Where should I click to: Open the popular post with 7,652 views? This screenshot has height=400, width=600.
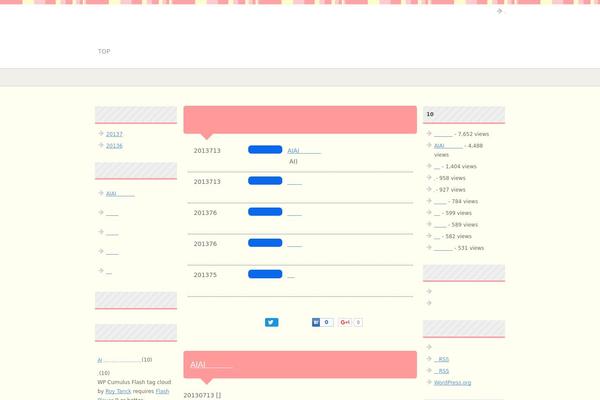[443, 134]
